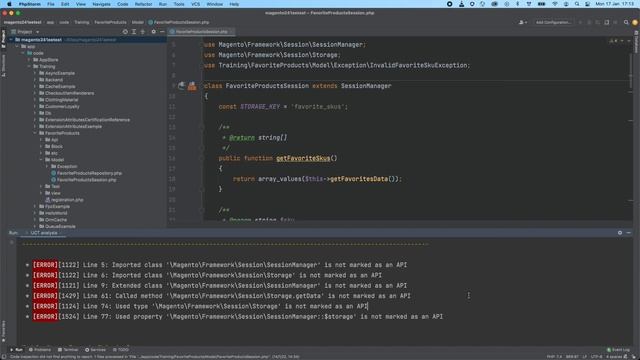This screenshot has width=640, height=360.
Task: Open the Event Log button
Action: pyautogui.click(x=618, y=350)
